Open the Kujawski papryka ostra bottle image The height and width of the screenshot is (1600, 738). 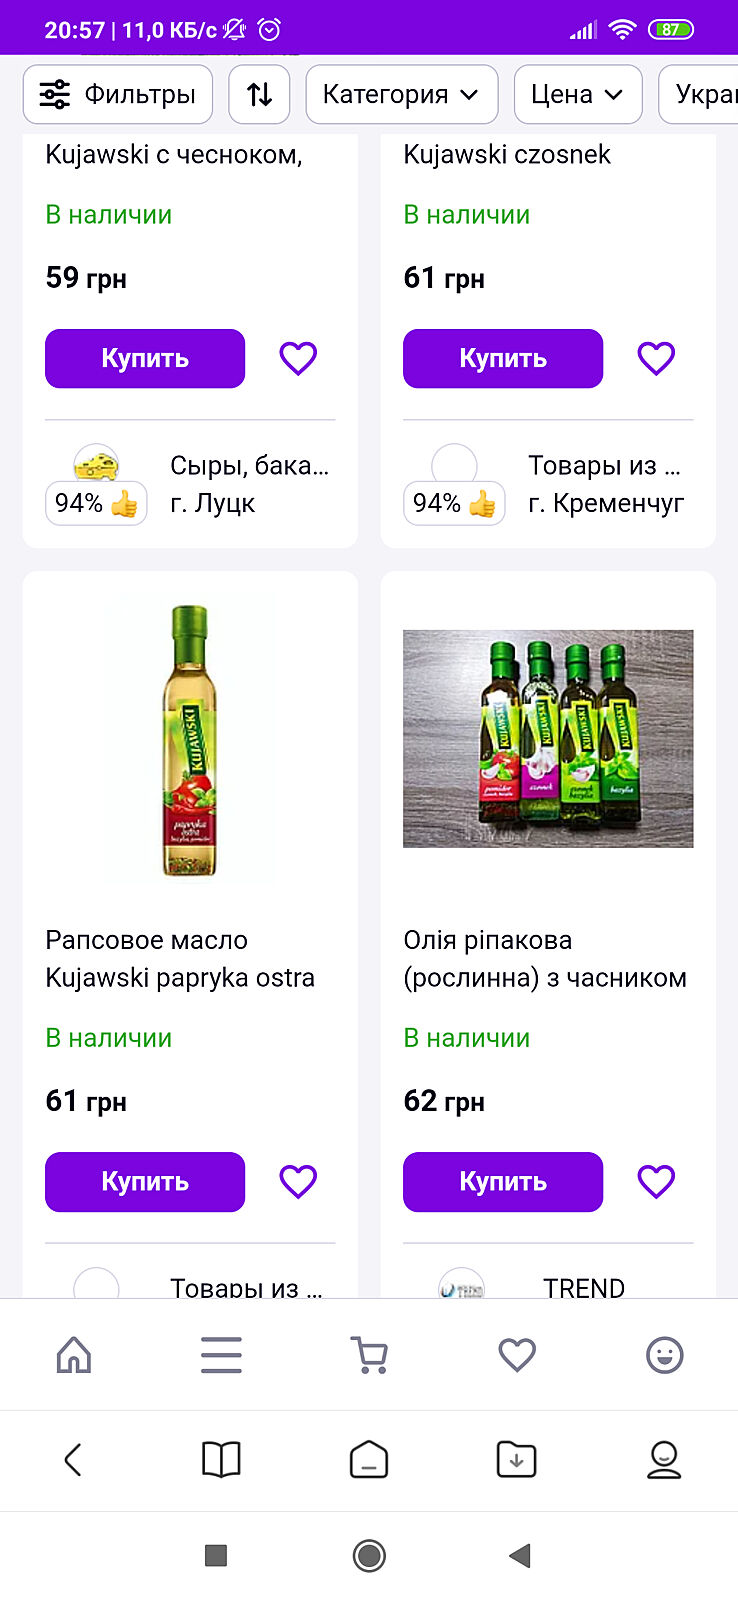coord(190,740)
